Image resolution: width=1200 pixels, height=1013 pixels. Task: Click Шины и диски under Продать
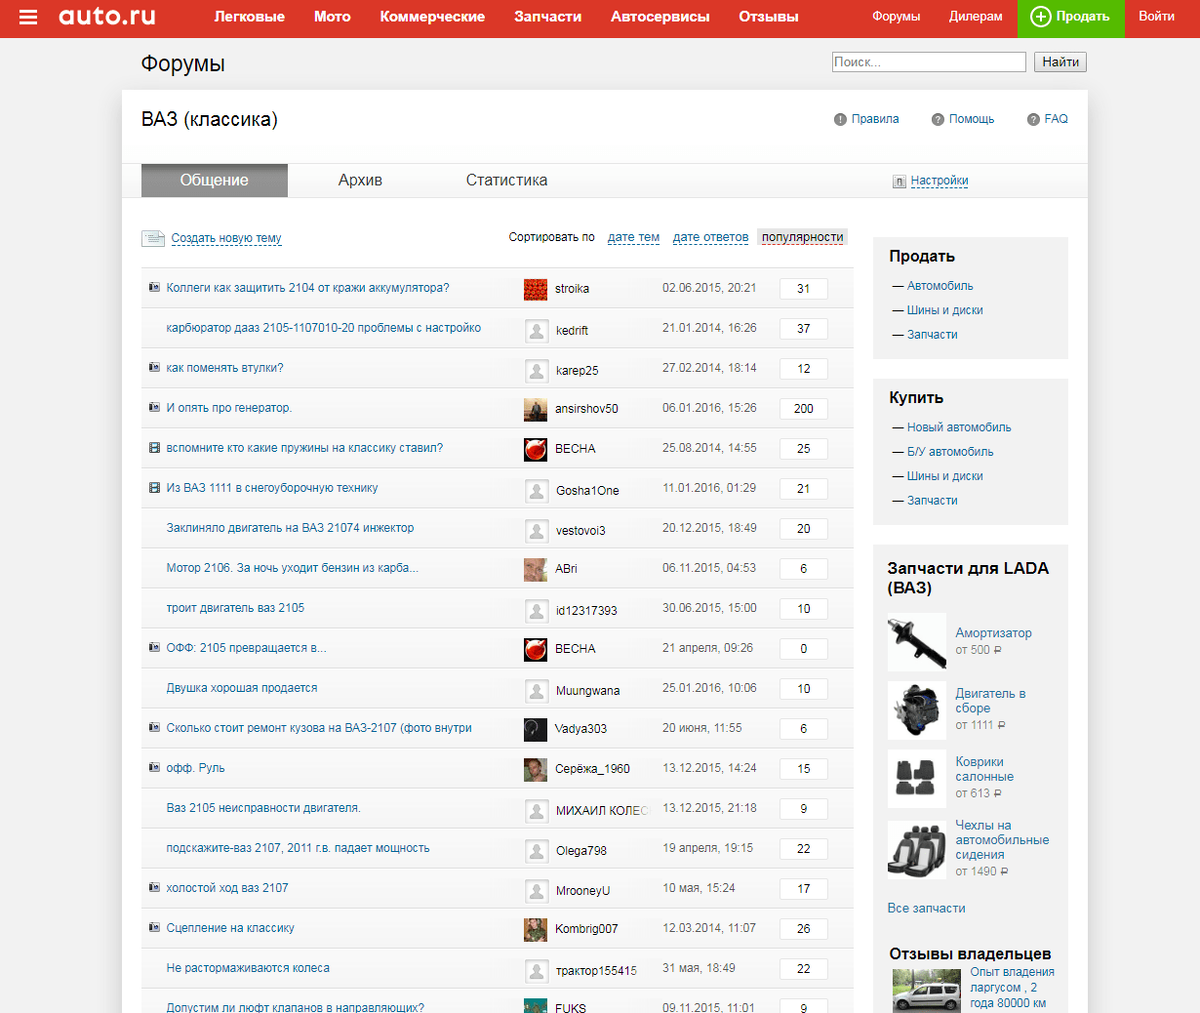945,310
